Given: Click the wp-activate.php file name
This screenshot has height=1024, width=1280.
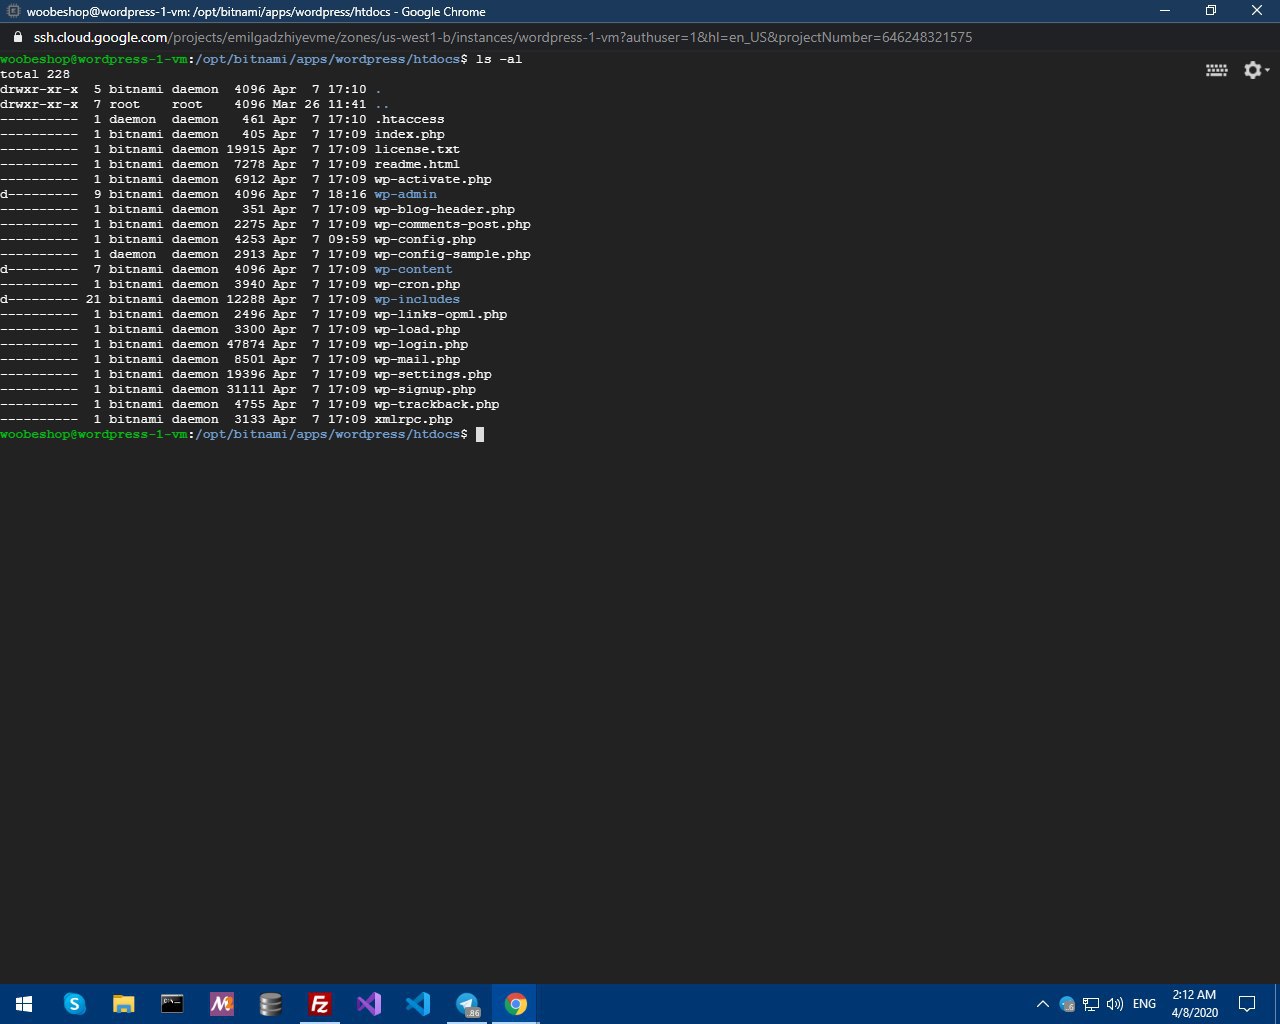Looking at the screenshot, I should [433, 179].
